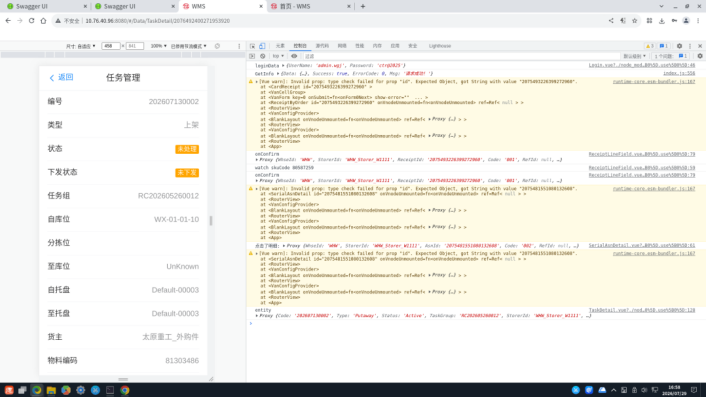The width and height of the screenshot is (706, 397).
Task: Open a new browser tab with plus
Action: tap(363, 6)
